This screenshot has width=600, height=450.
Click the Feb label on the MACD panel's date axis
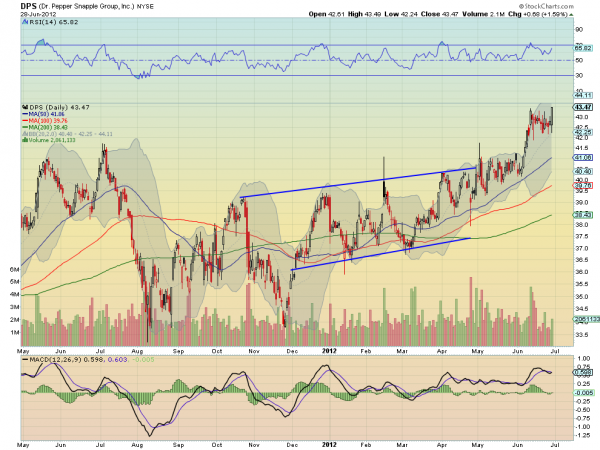coord(365,445)
